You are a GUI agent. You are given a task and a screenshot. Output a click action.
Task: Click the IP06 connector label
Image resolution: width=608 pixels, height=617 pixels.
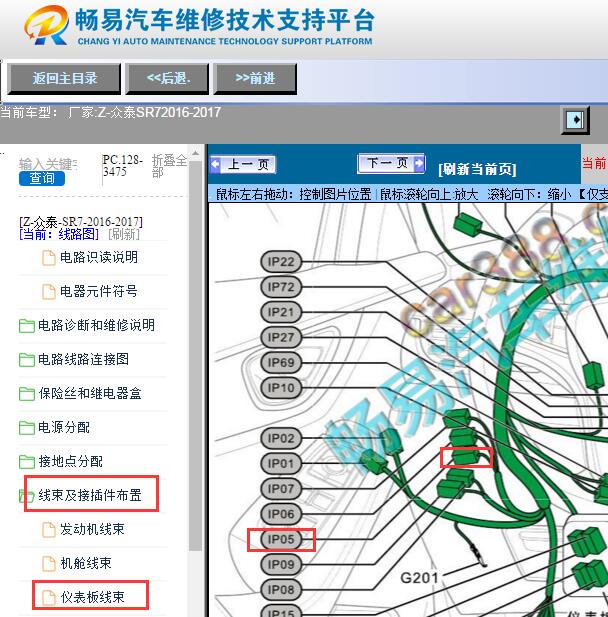[x=281, y=514]
